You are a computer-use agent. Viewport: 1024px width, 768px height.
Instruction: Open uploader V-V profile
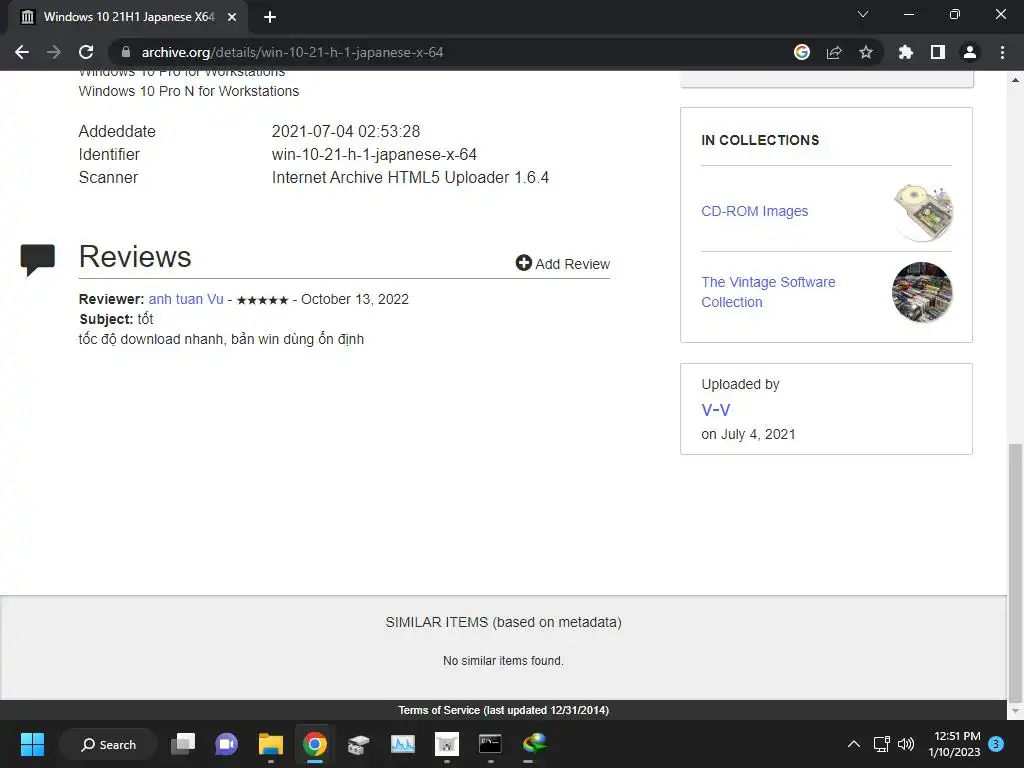(715, 409)
